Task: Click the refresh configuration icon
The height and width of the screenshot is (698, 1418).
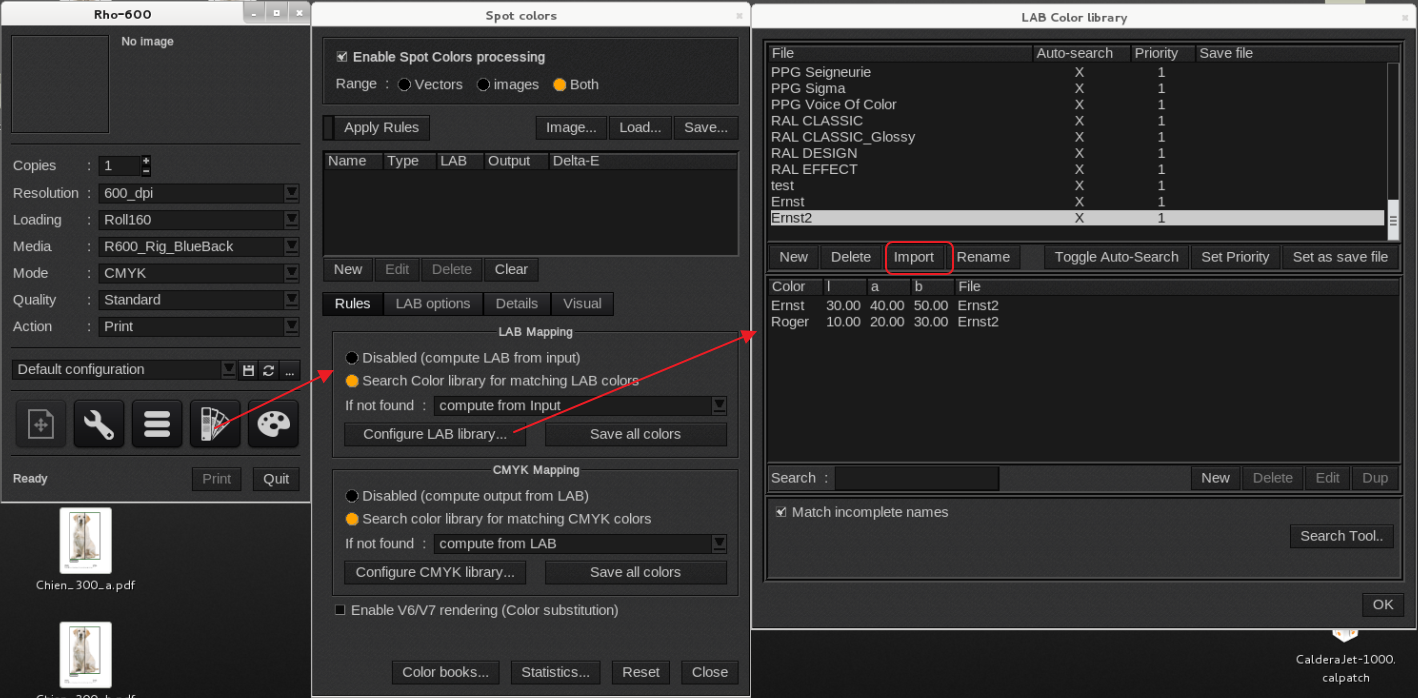Action: point(268,370)
